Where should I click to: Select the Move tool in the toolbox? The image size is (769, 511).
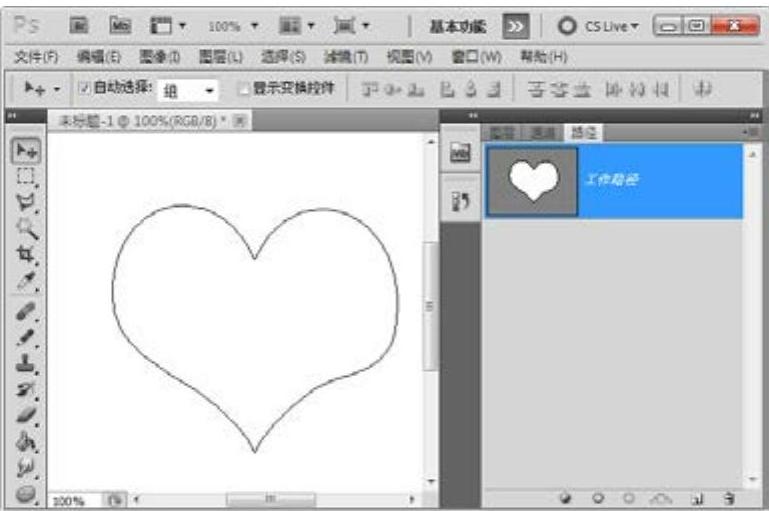[x=24, y=150]
